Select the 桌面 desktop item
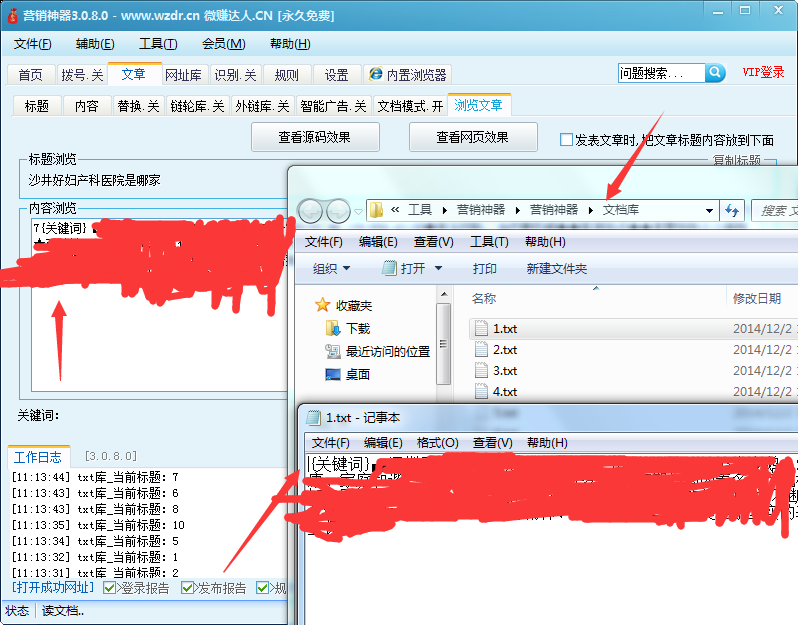 click(x=357, y=374)
